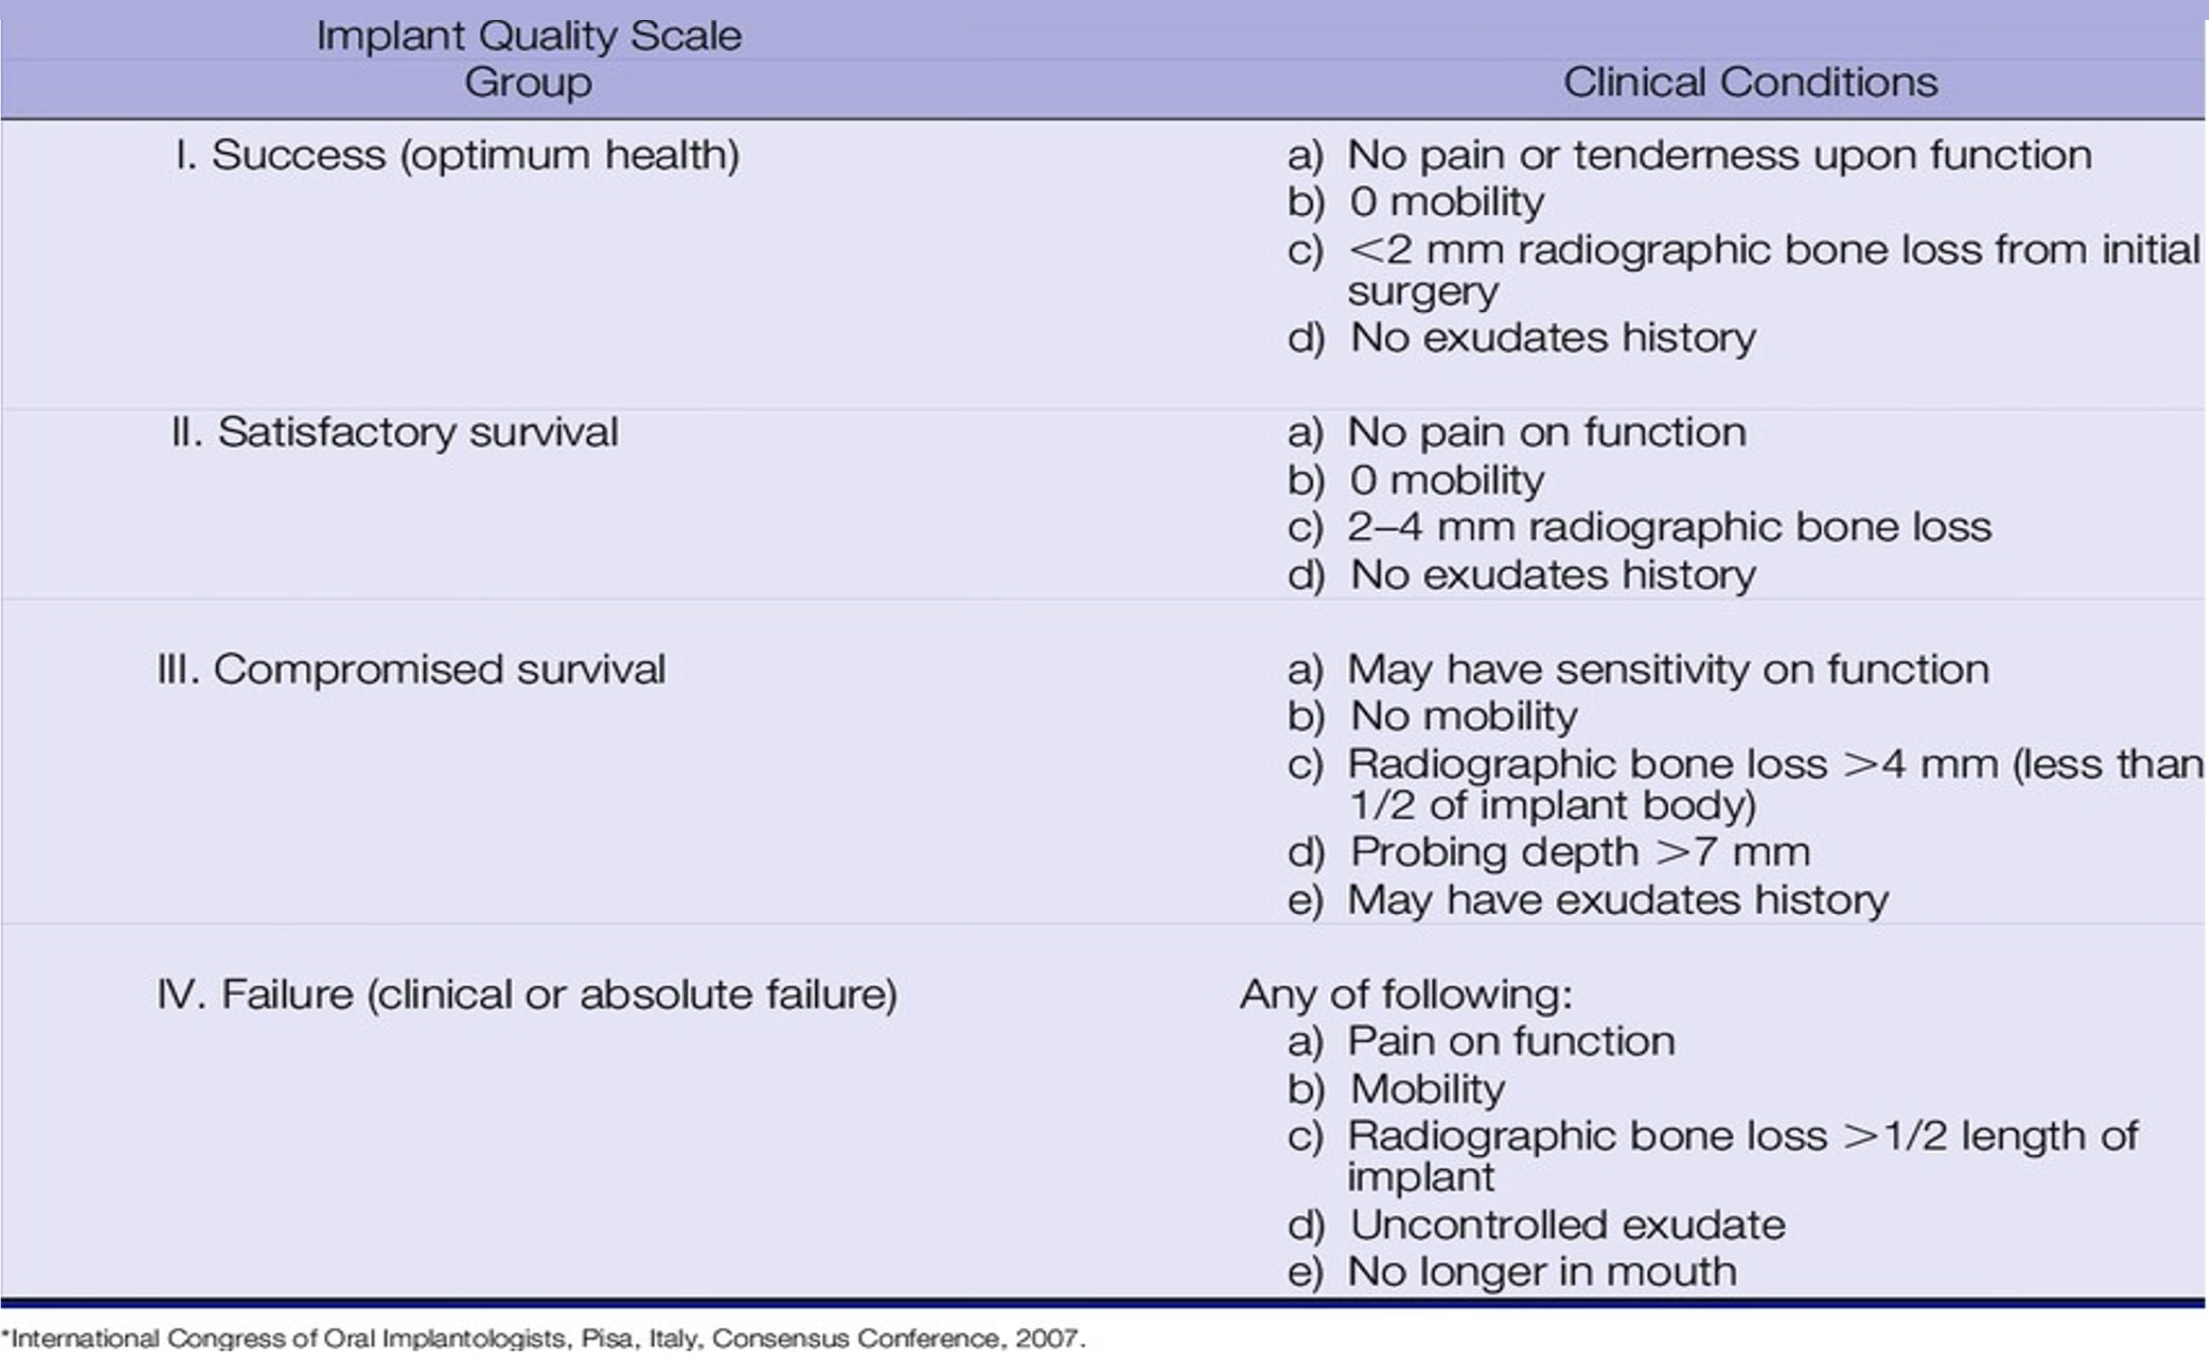The width and height of the screenshot is (2209, 1360).
Task: Select the 'III. Compromised survival' row label
Action: [411, 669]
